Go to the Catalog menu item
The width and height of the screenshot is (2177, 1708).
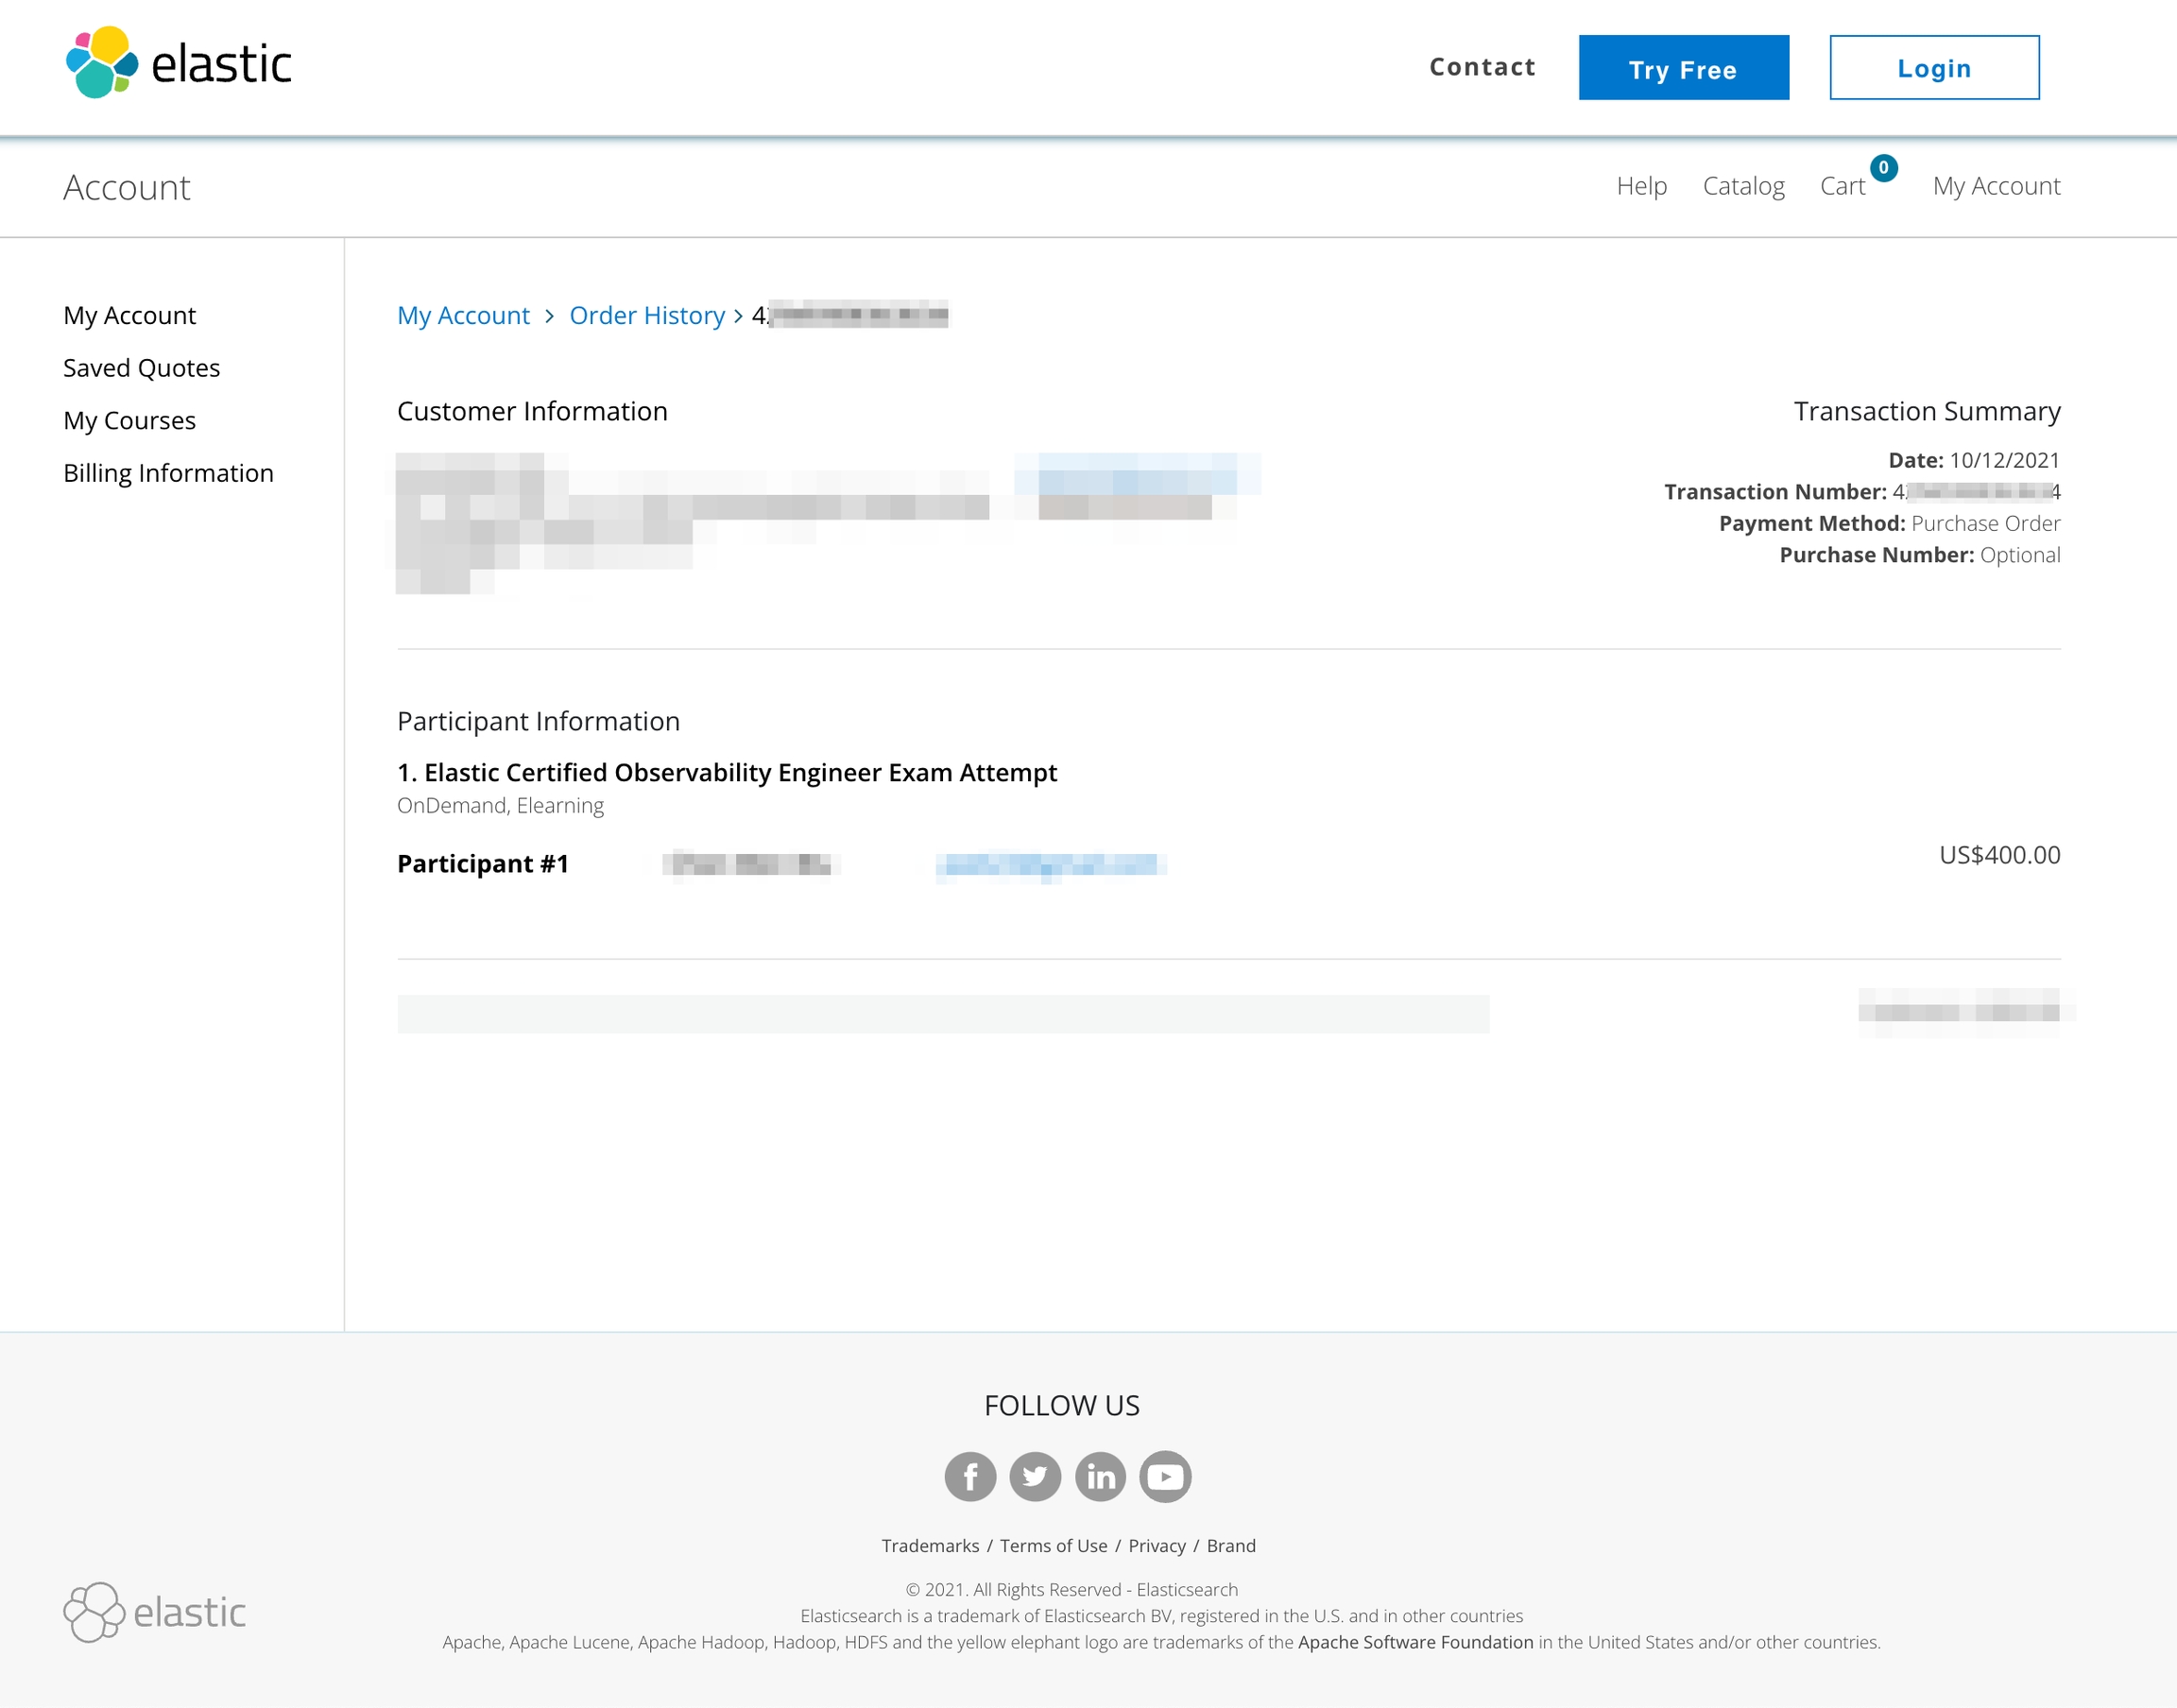[1743, 186]
